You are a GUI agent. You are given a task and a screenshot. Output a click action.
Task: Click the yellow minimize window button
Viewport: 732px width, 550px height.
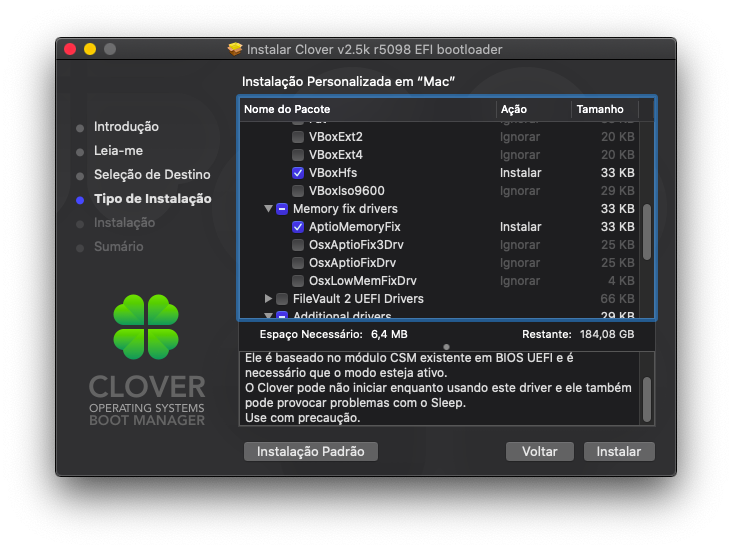90,49
